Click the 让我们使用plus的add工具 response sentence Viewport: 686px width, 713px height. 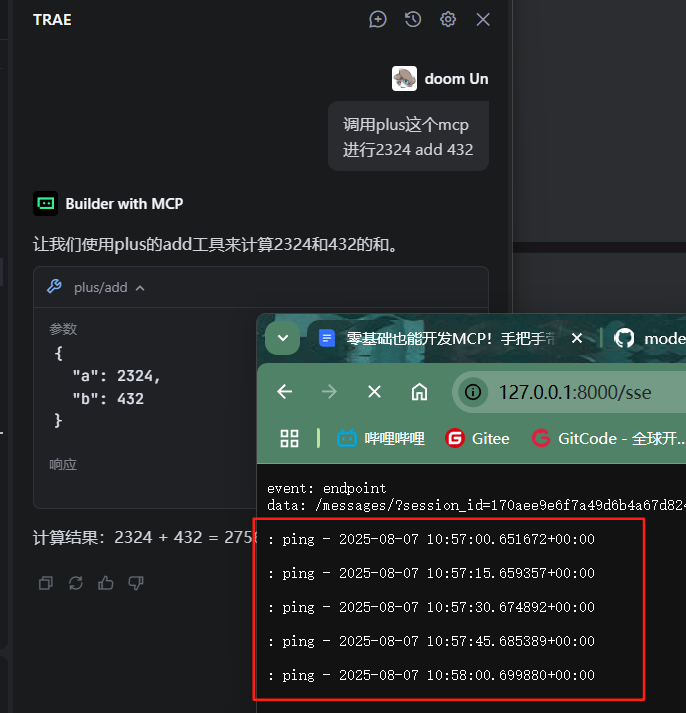point(216,245)
